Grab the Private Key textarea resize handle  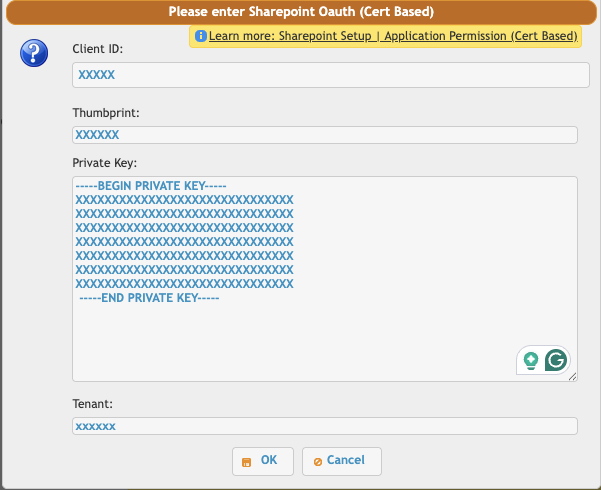[572, 376]
